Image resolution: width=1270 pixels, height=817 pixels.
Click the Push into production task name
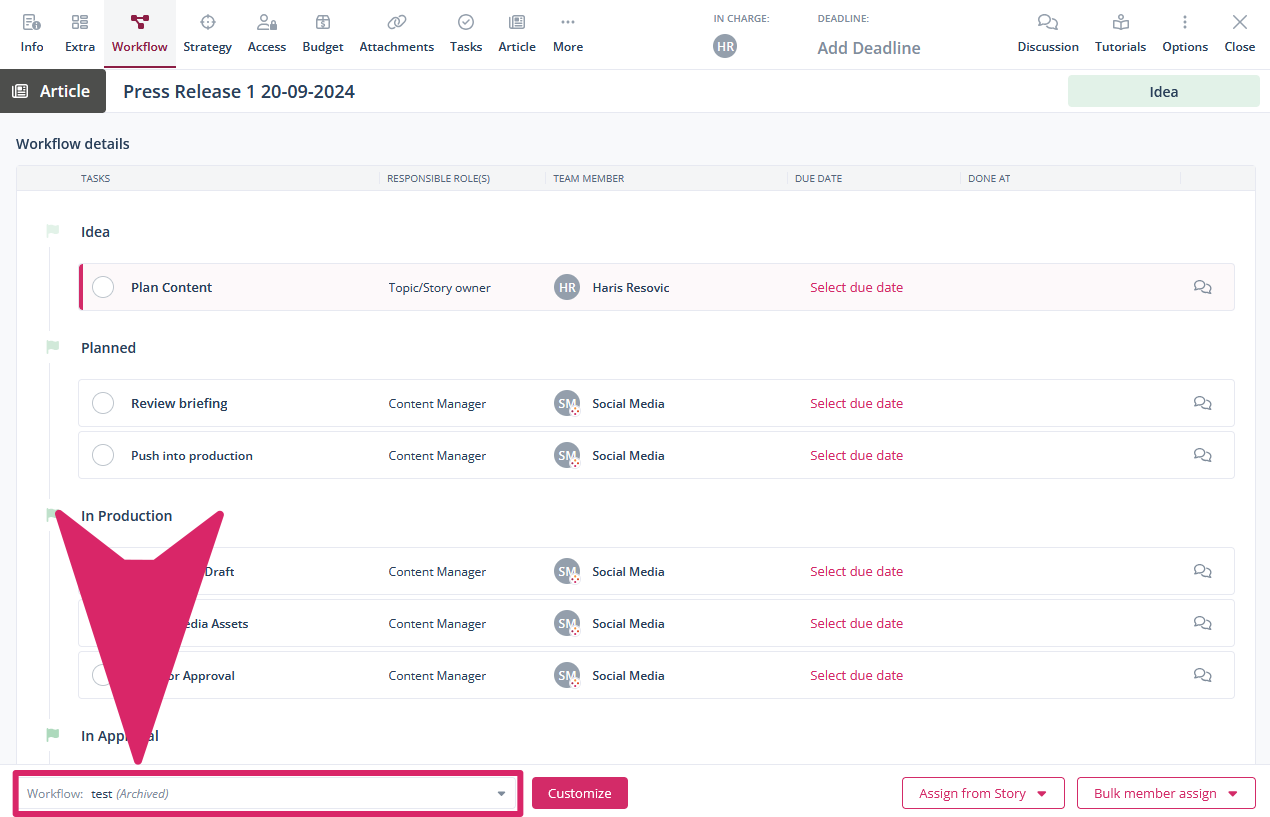(x=192, y=455)
